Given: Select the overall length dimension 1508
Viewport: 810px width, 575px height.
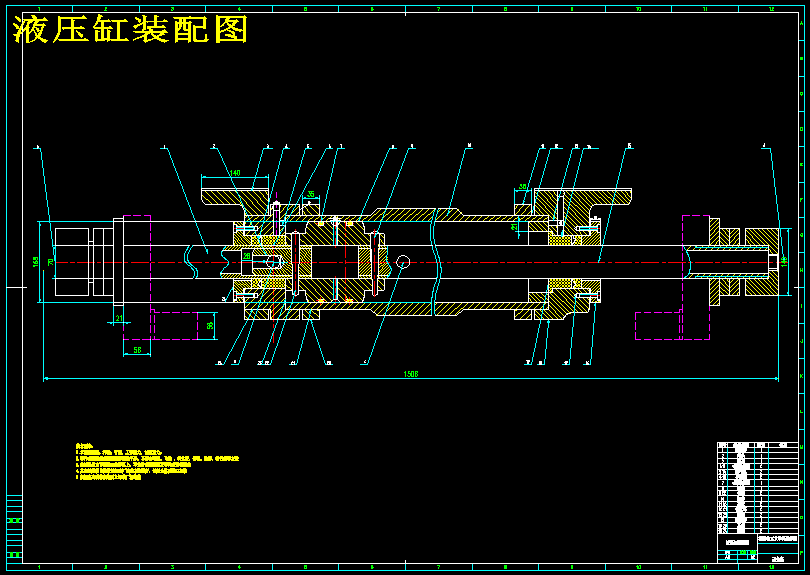Looking at the screenshot, I should pos(411,374).
